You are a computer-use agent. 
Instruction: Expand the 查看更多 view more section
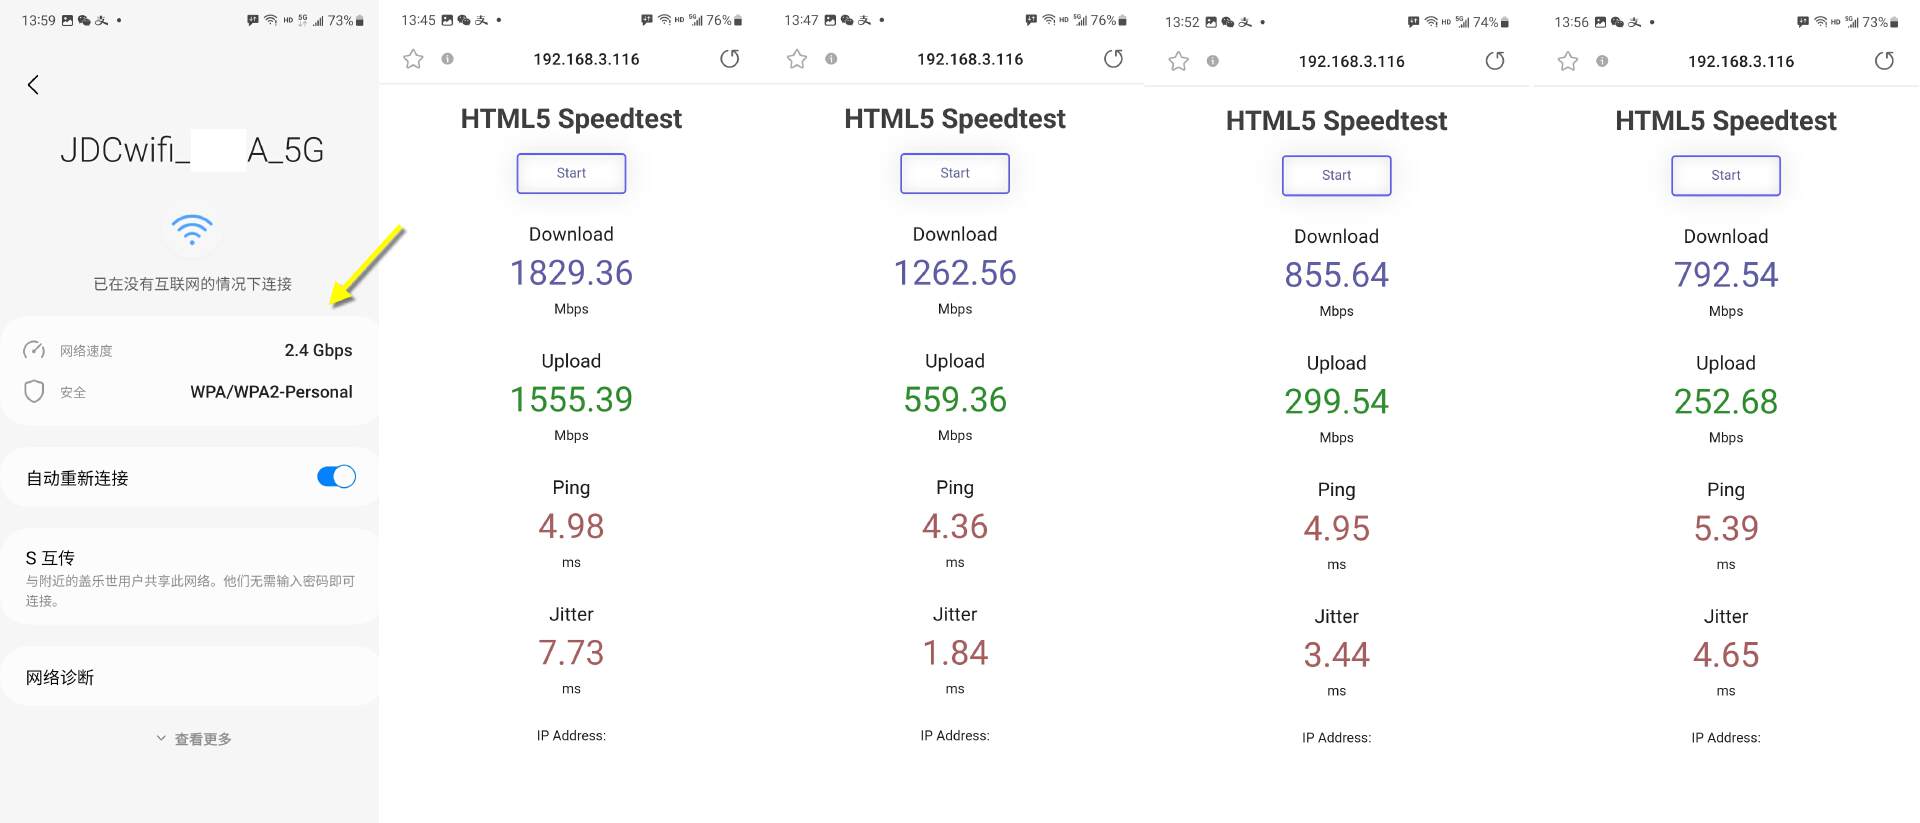point(194,739)
